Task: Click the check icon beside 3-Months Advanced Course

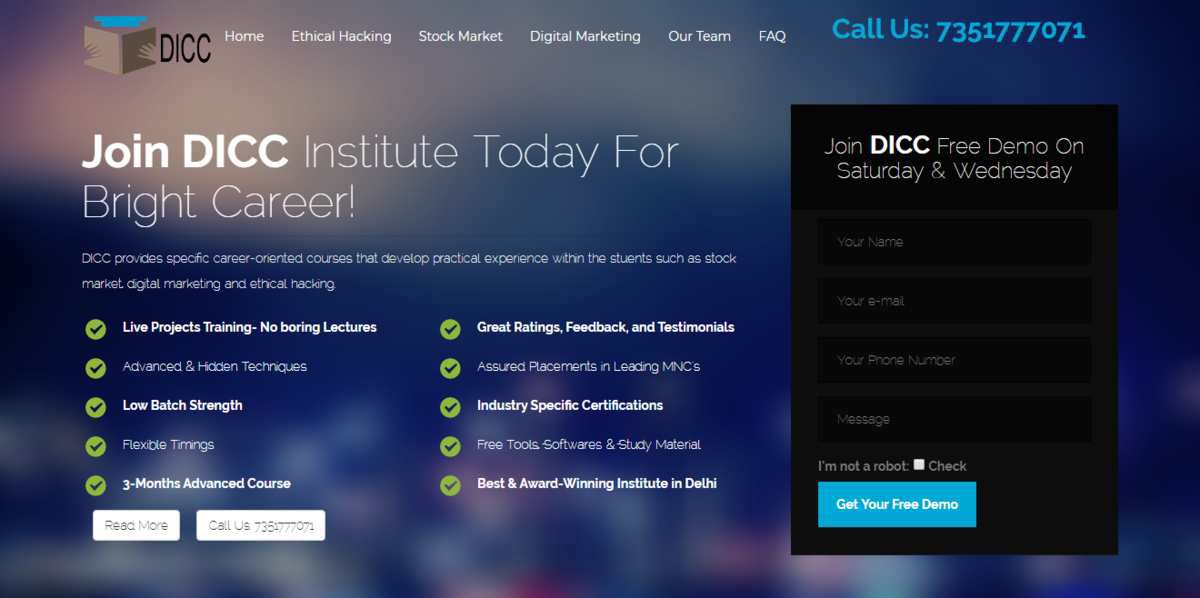Action: point(96,485)
